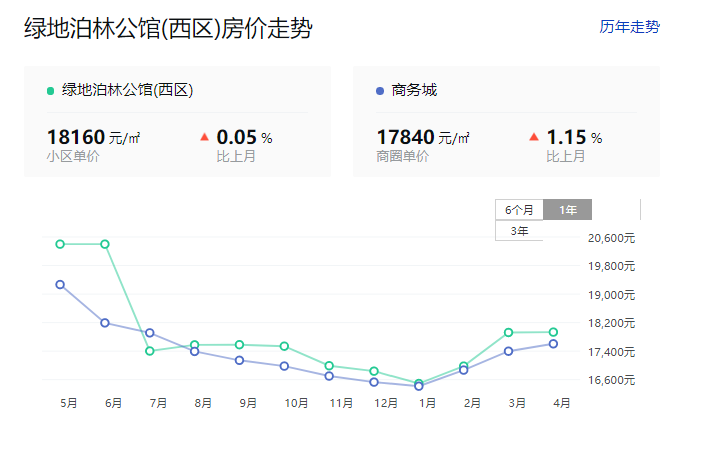Click the 0.05 % change value
Screen dimensions: 701x452
coord(245,137)
